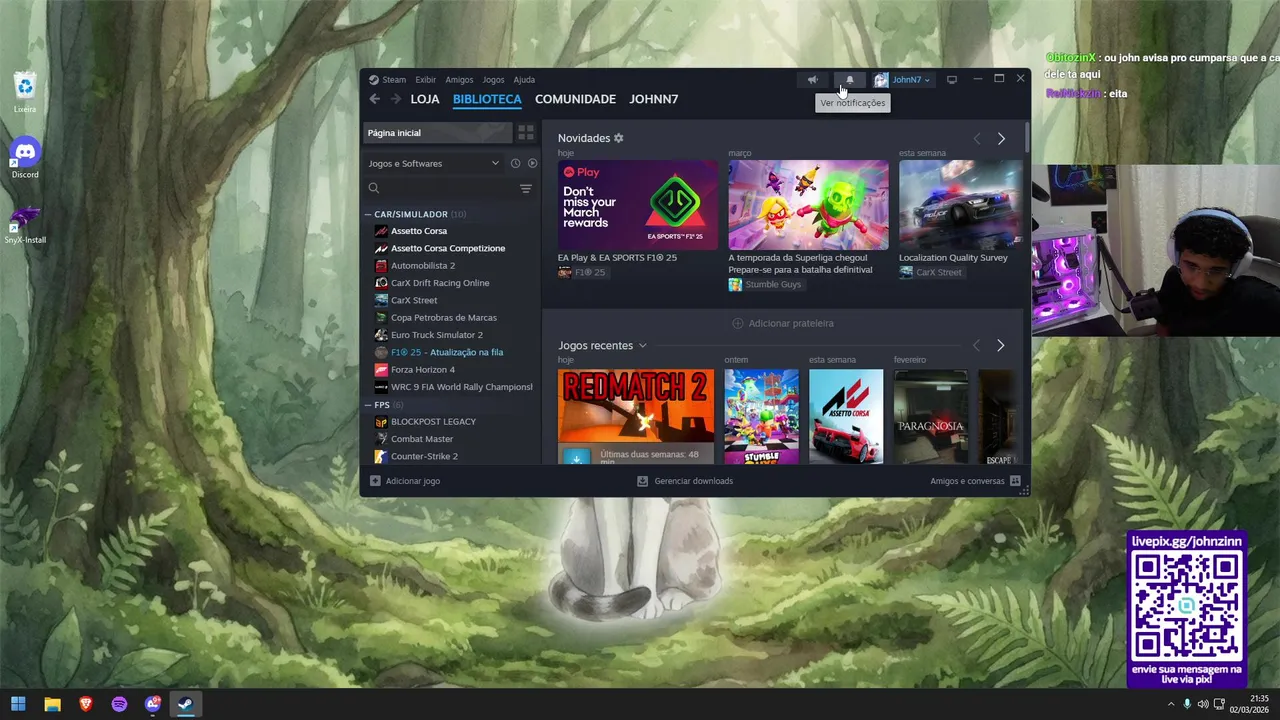This screenshot has width=1280, height=720.
Task: Open the Jogos menu
Action: (493, 80)
